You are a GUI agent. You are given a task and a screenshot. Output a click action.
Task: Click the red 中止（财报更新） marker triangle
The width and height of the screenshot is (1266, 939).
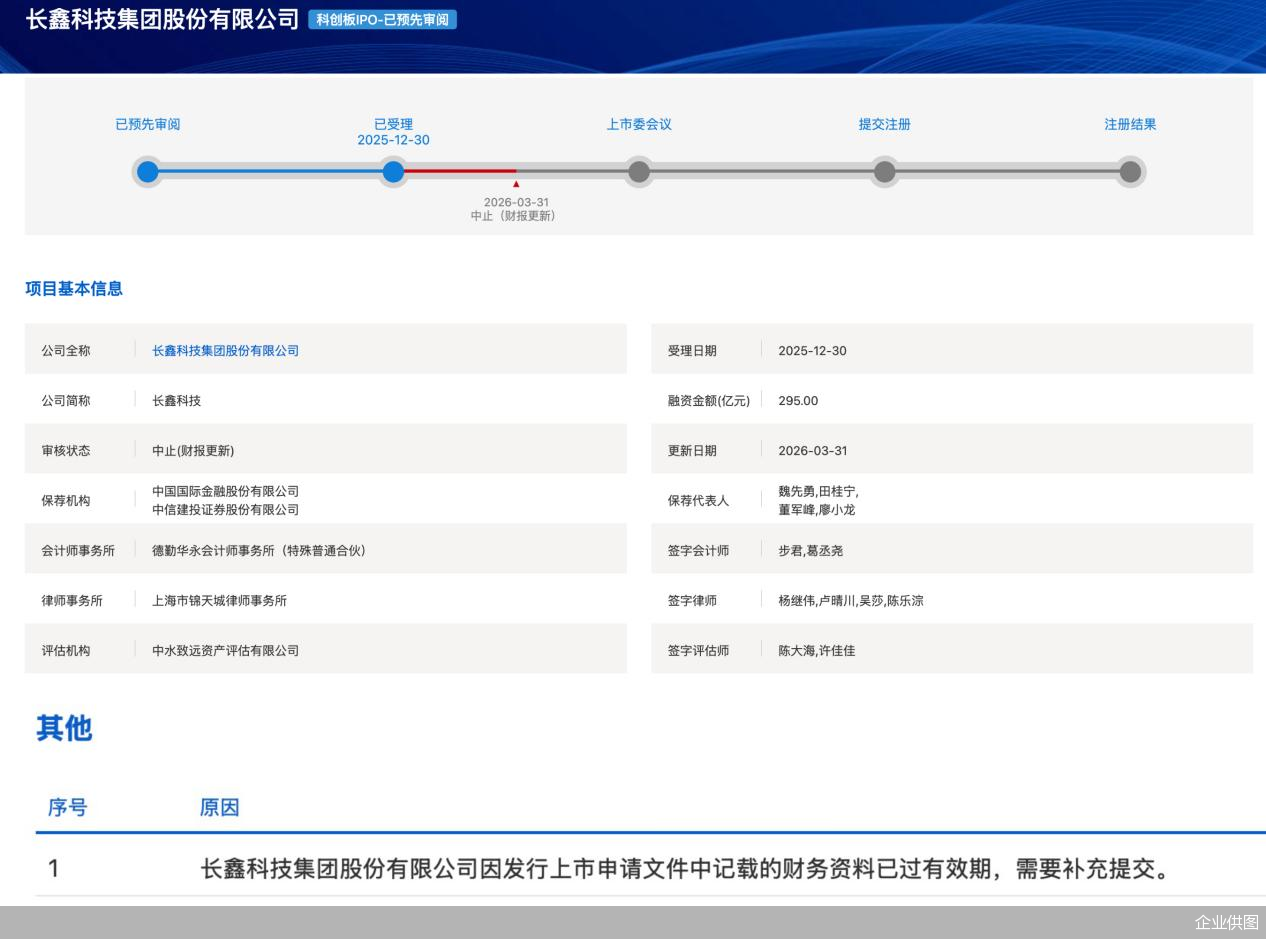[517, 183]
